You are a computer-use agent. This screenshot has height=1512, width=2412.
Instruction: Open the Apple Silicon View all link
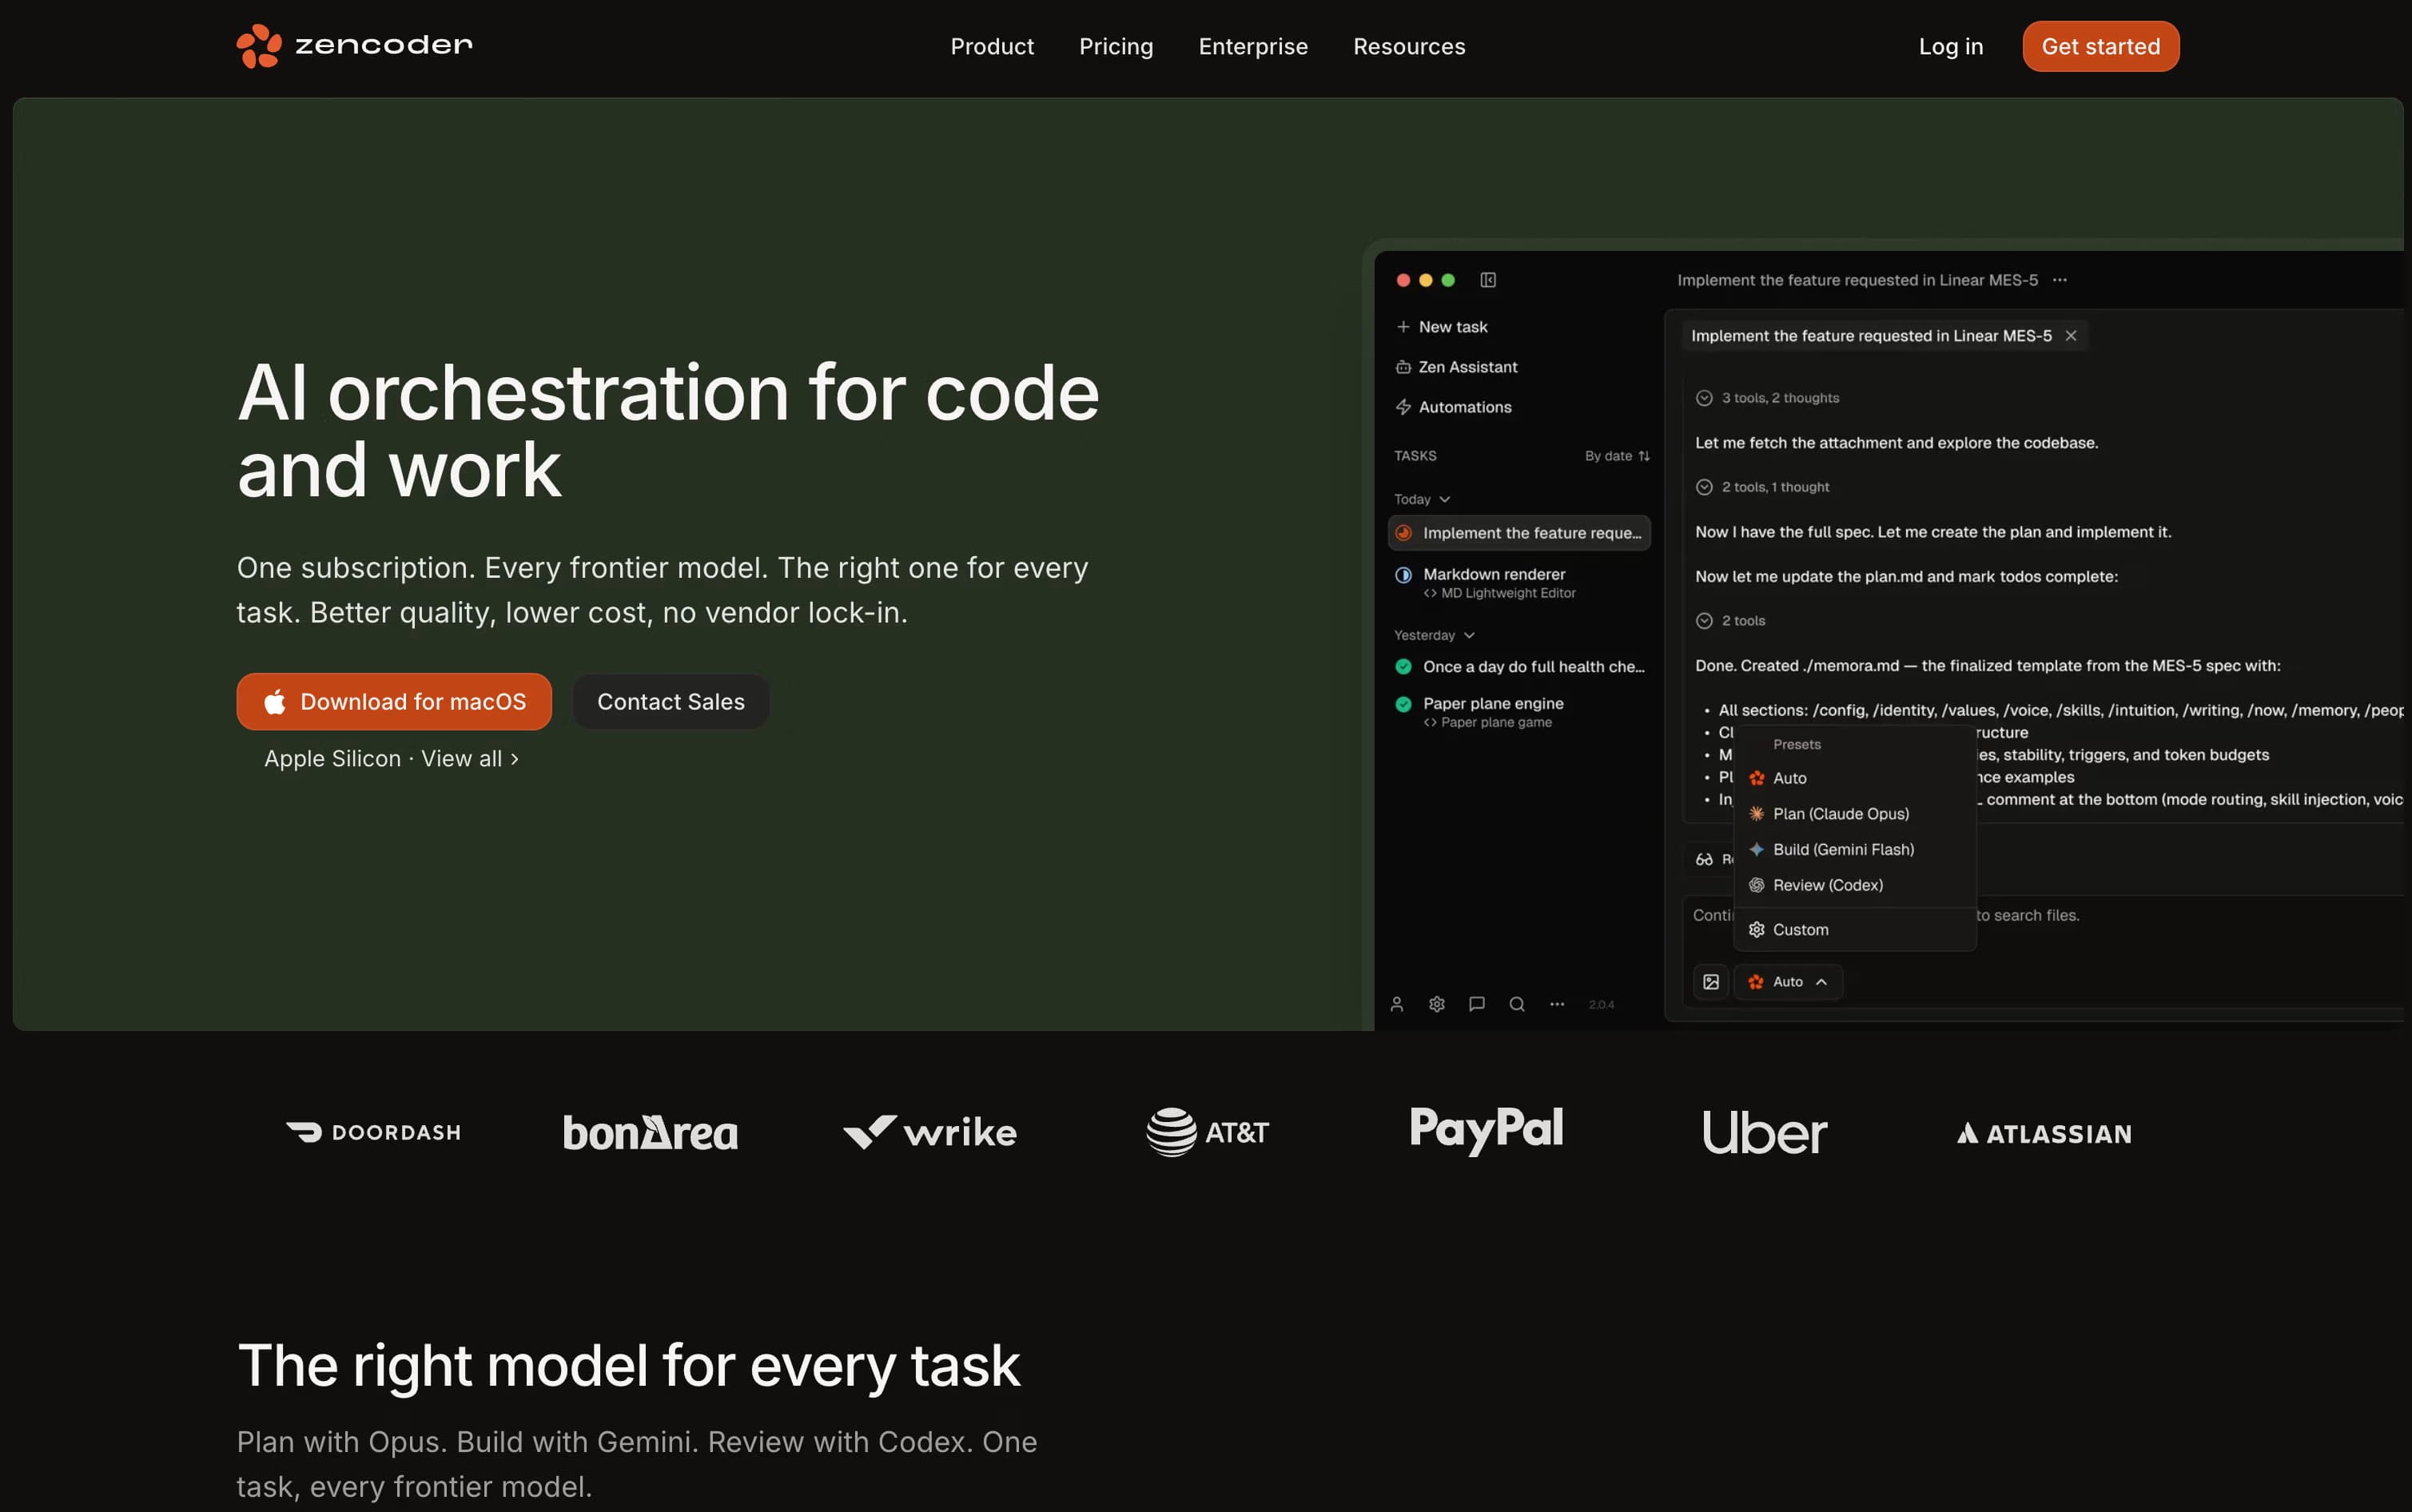pos(391,758)
